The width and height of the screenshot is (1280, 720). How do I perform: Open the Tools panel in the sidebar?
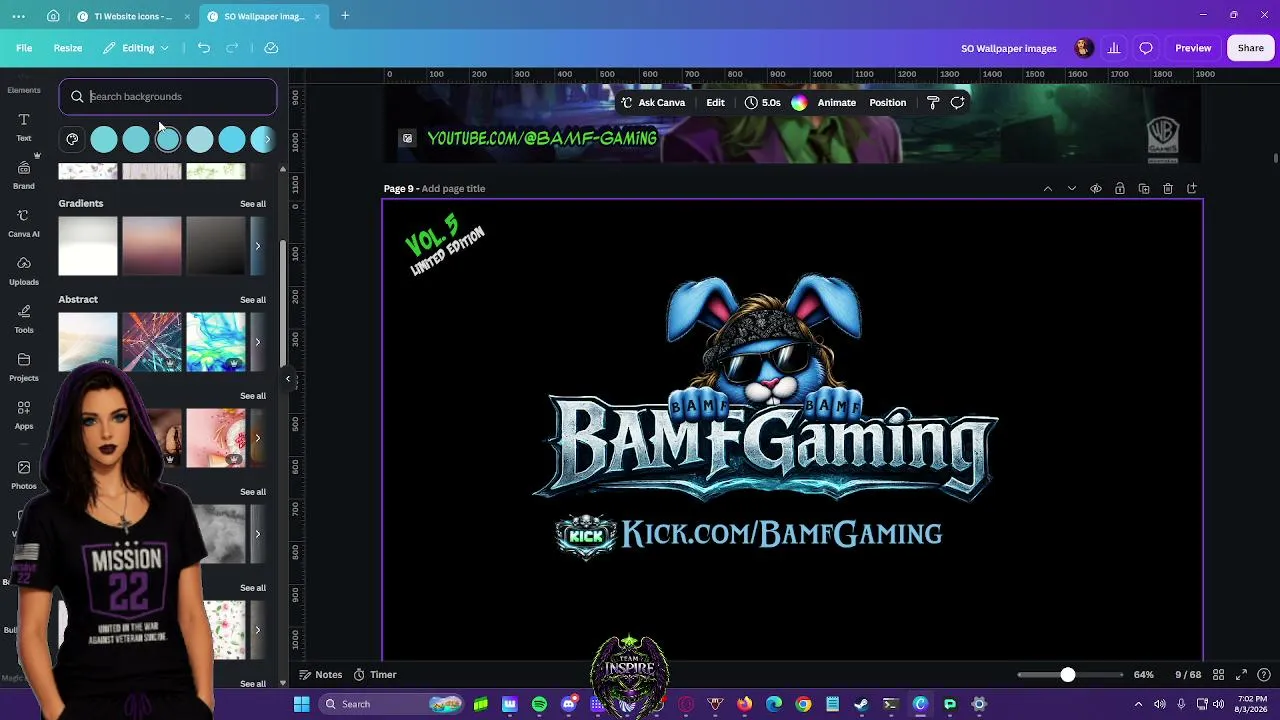pyautogui.click(x=24, y=319)
